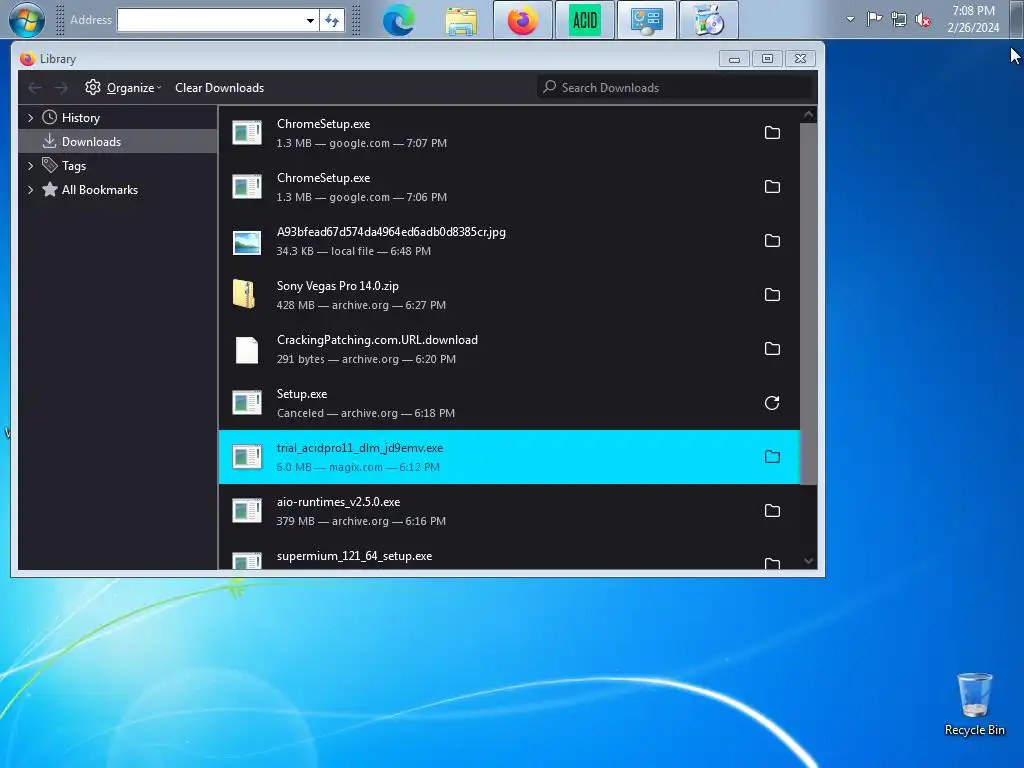Expand the Tags tree node
The height and width of the screenshot is (768, 1024).
click(30, 166)
